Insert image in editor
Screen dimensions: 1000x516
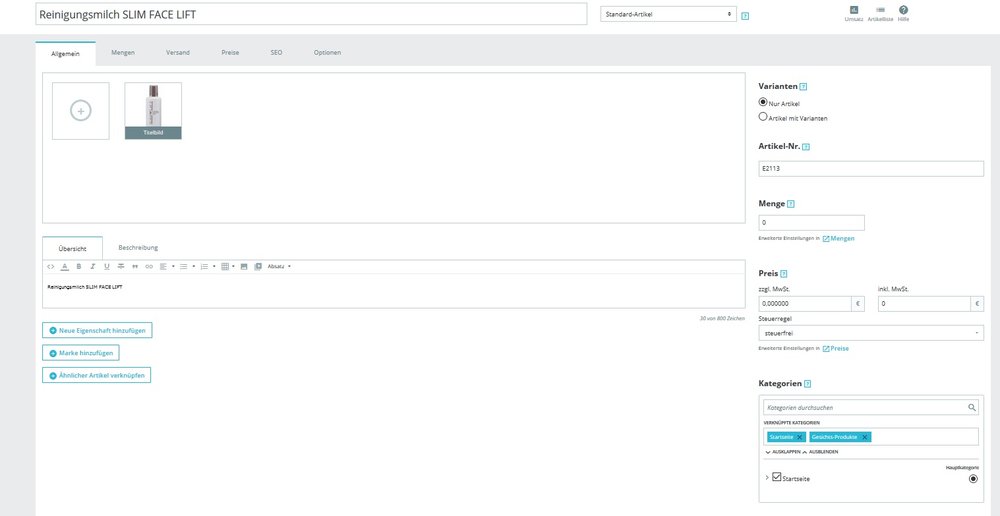(x=244, y=266)
